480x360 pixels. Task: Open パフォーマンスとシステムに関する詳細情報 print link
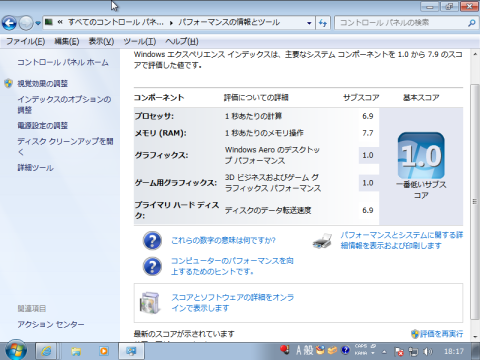coord(402,240)
